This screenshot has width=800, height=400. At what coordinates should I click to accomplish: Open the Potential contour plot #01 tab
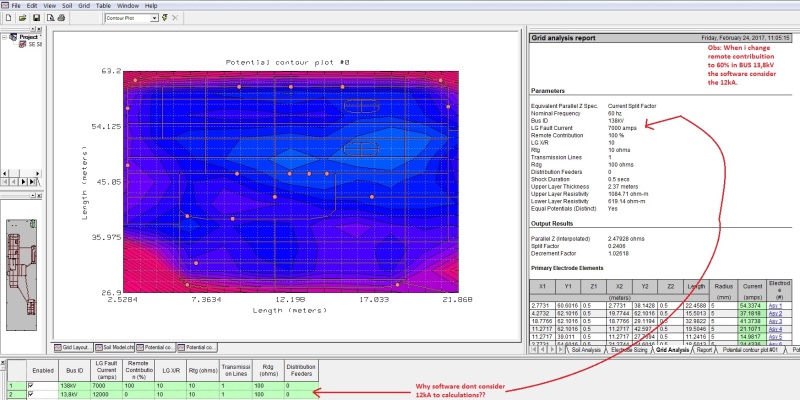click(x=749, y=350)
